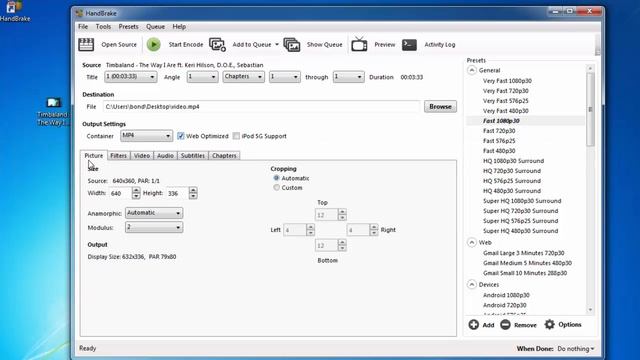Open the Add to Queue dropdown arrow
The height and width of the screenshot is (360, 640).
point(277,44)
